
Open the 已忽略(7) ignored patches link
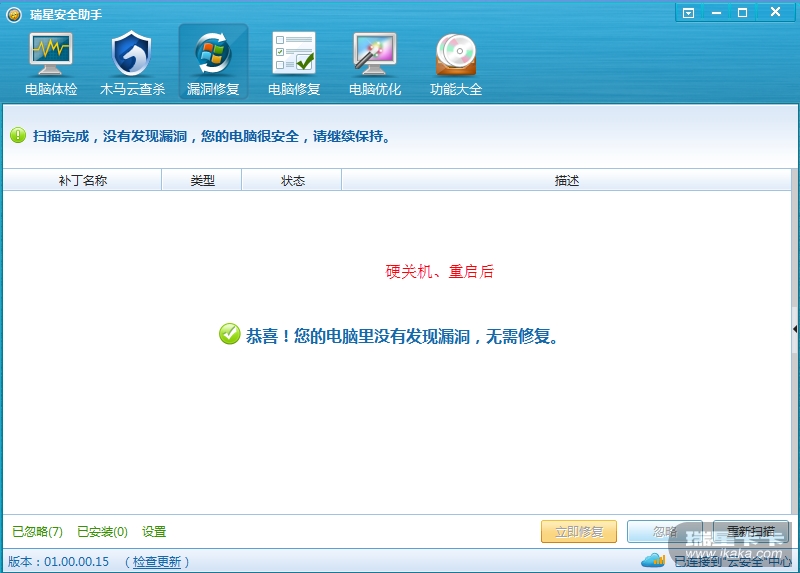pyautogui.click(x=37, y=532)
